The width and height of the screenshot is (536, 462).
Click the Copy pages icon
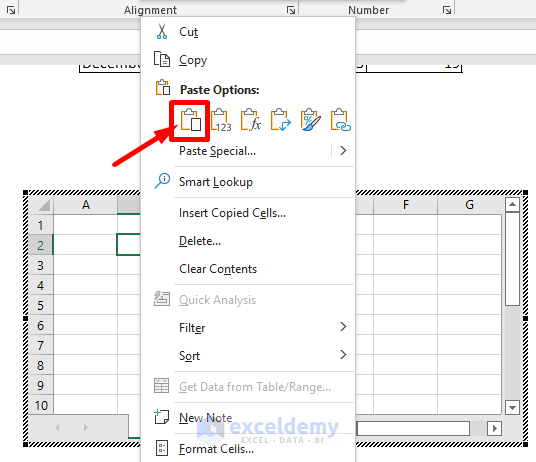[162, 59]
